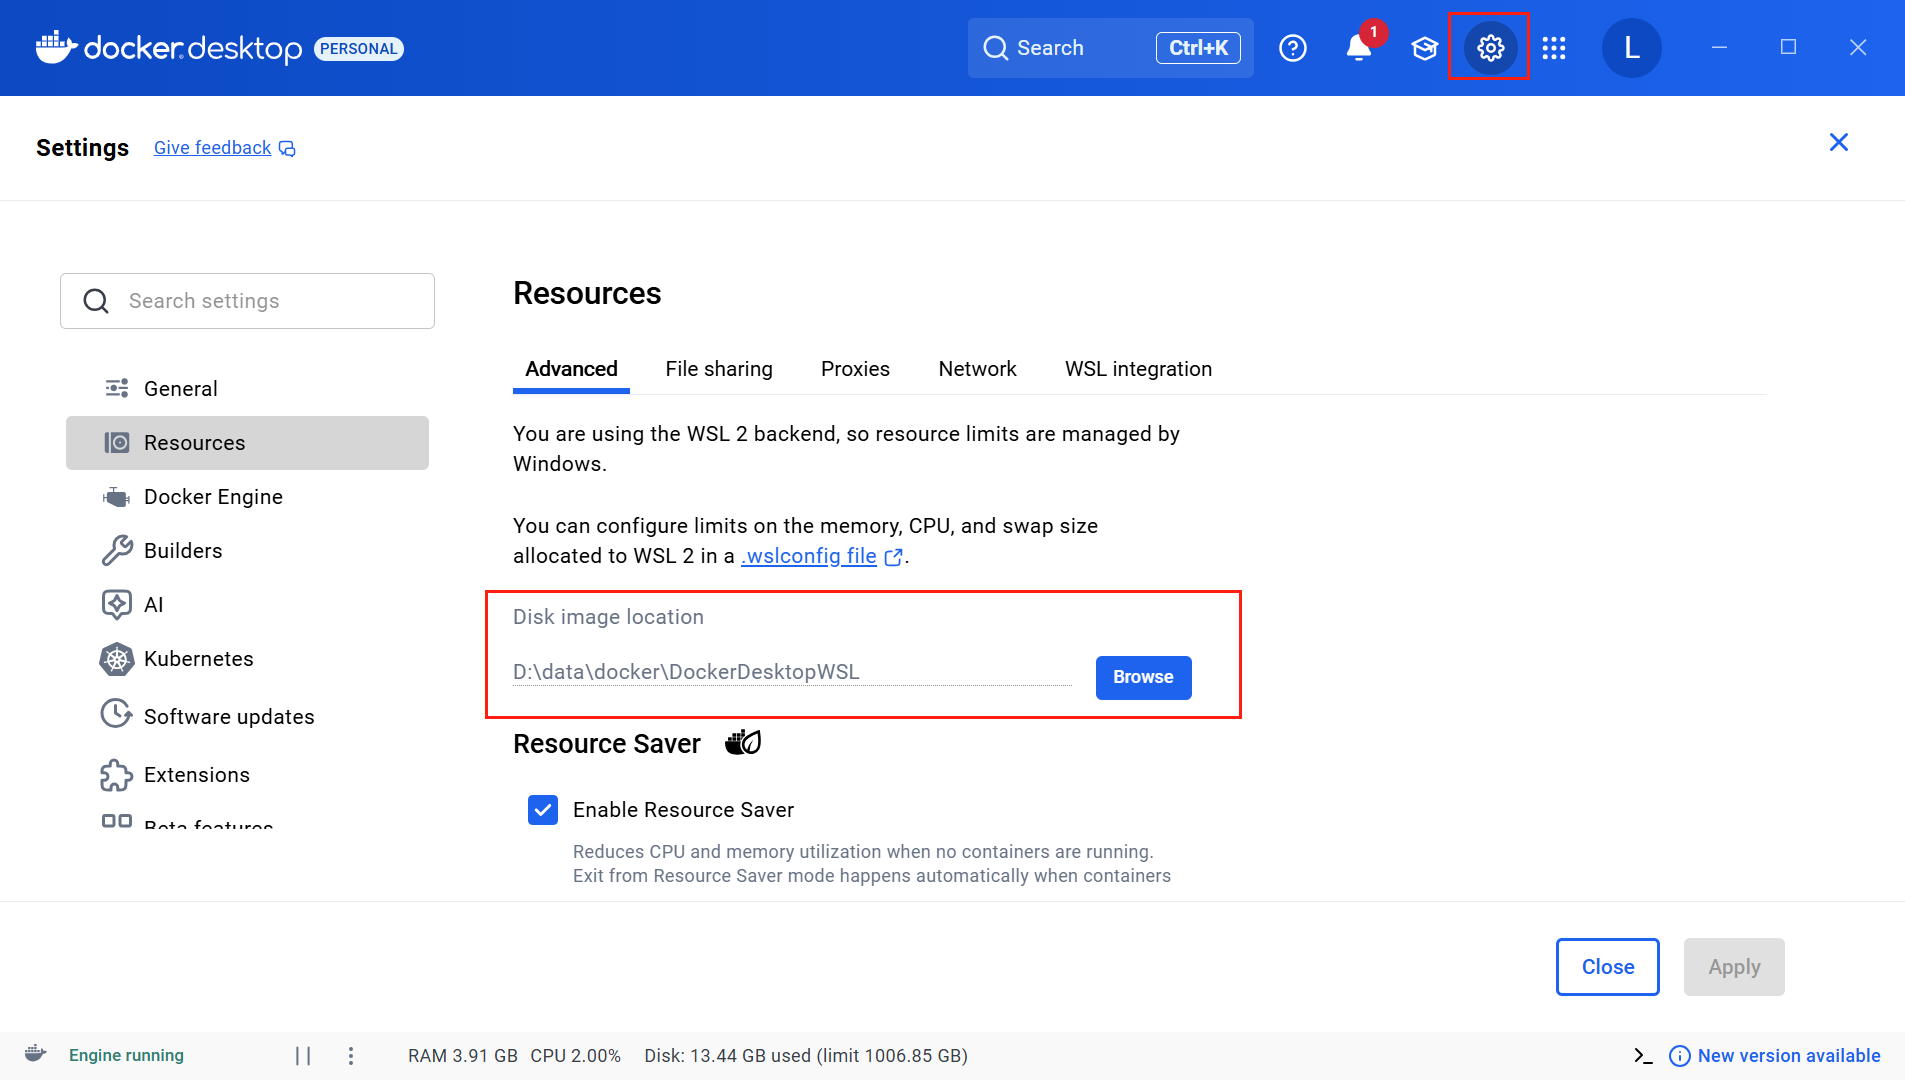Open AI settings section

pos(247,605)
